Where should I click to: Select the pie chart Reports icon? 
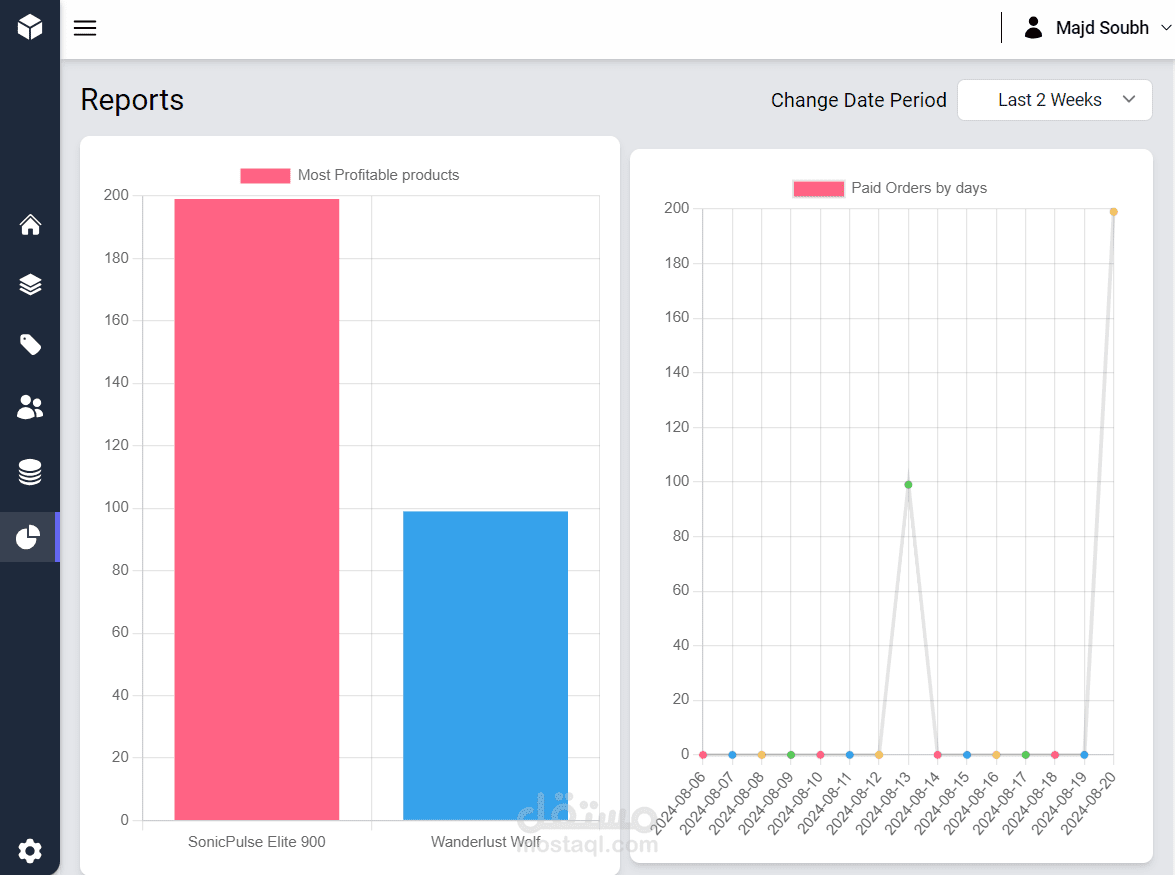tap(28, 537)
